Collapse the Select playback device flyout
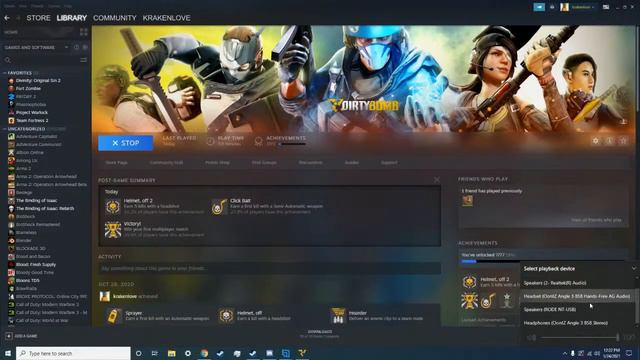 pyautogui.click(x=633, y=269)
